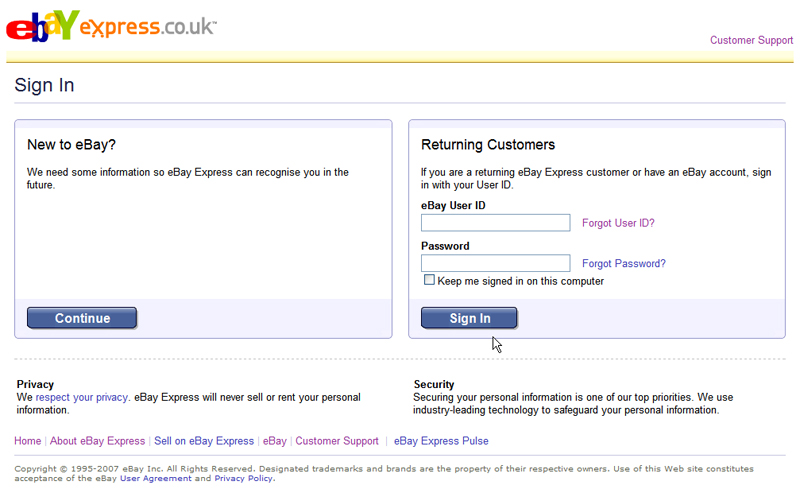Viewport: 800px width, 489px height.
Task: Click the 'eBay User ID' field label
Action: pos(453,205)
